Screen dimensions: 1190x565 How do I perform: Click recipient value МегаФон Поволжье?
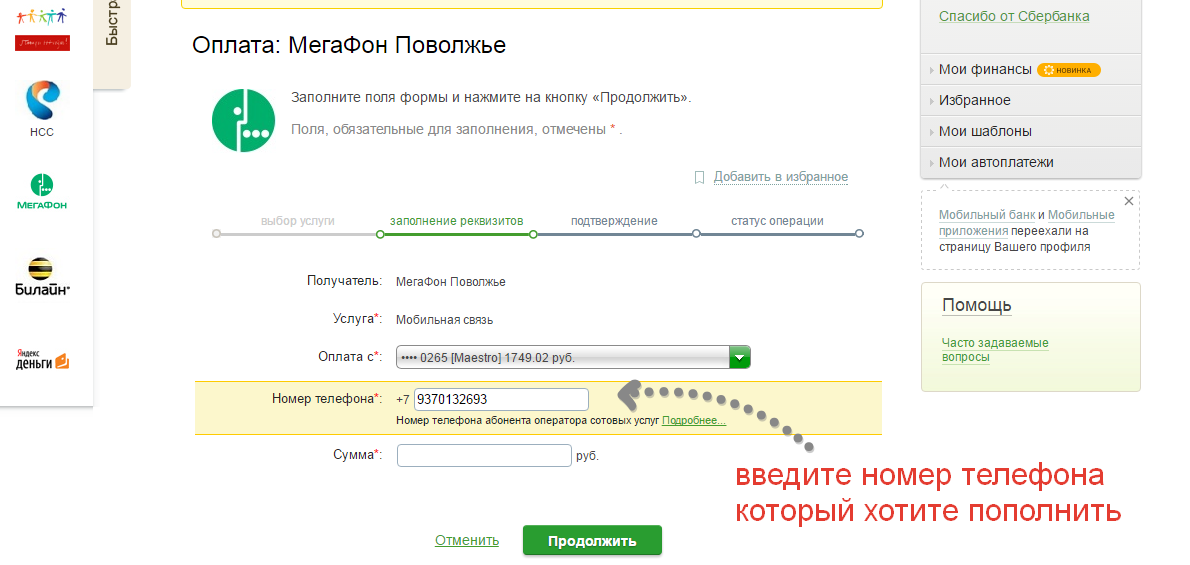[x=451, y=282]
